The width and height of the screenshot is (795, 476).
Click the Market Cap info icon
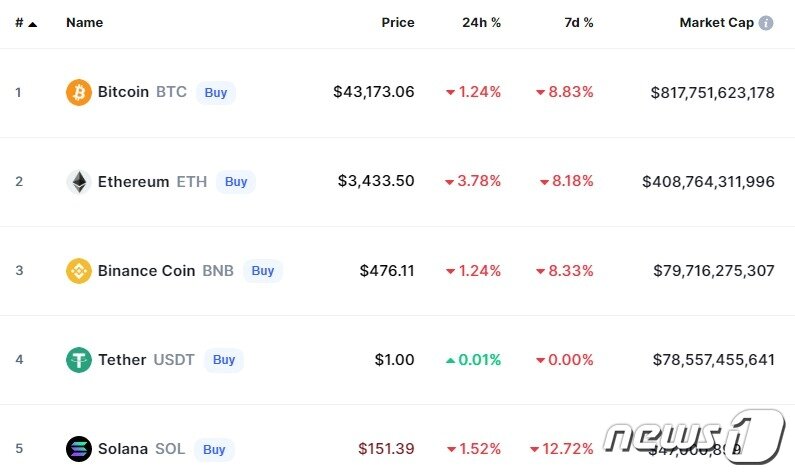click(x=766, y=23)
